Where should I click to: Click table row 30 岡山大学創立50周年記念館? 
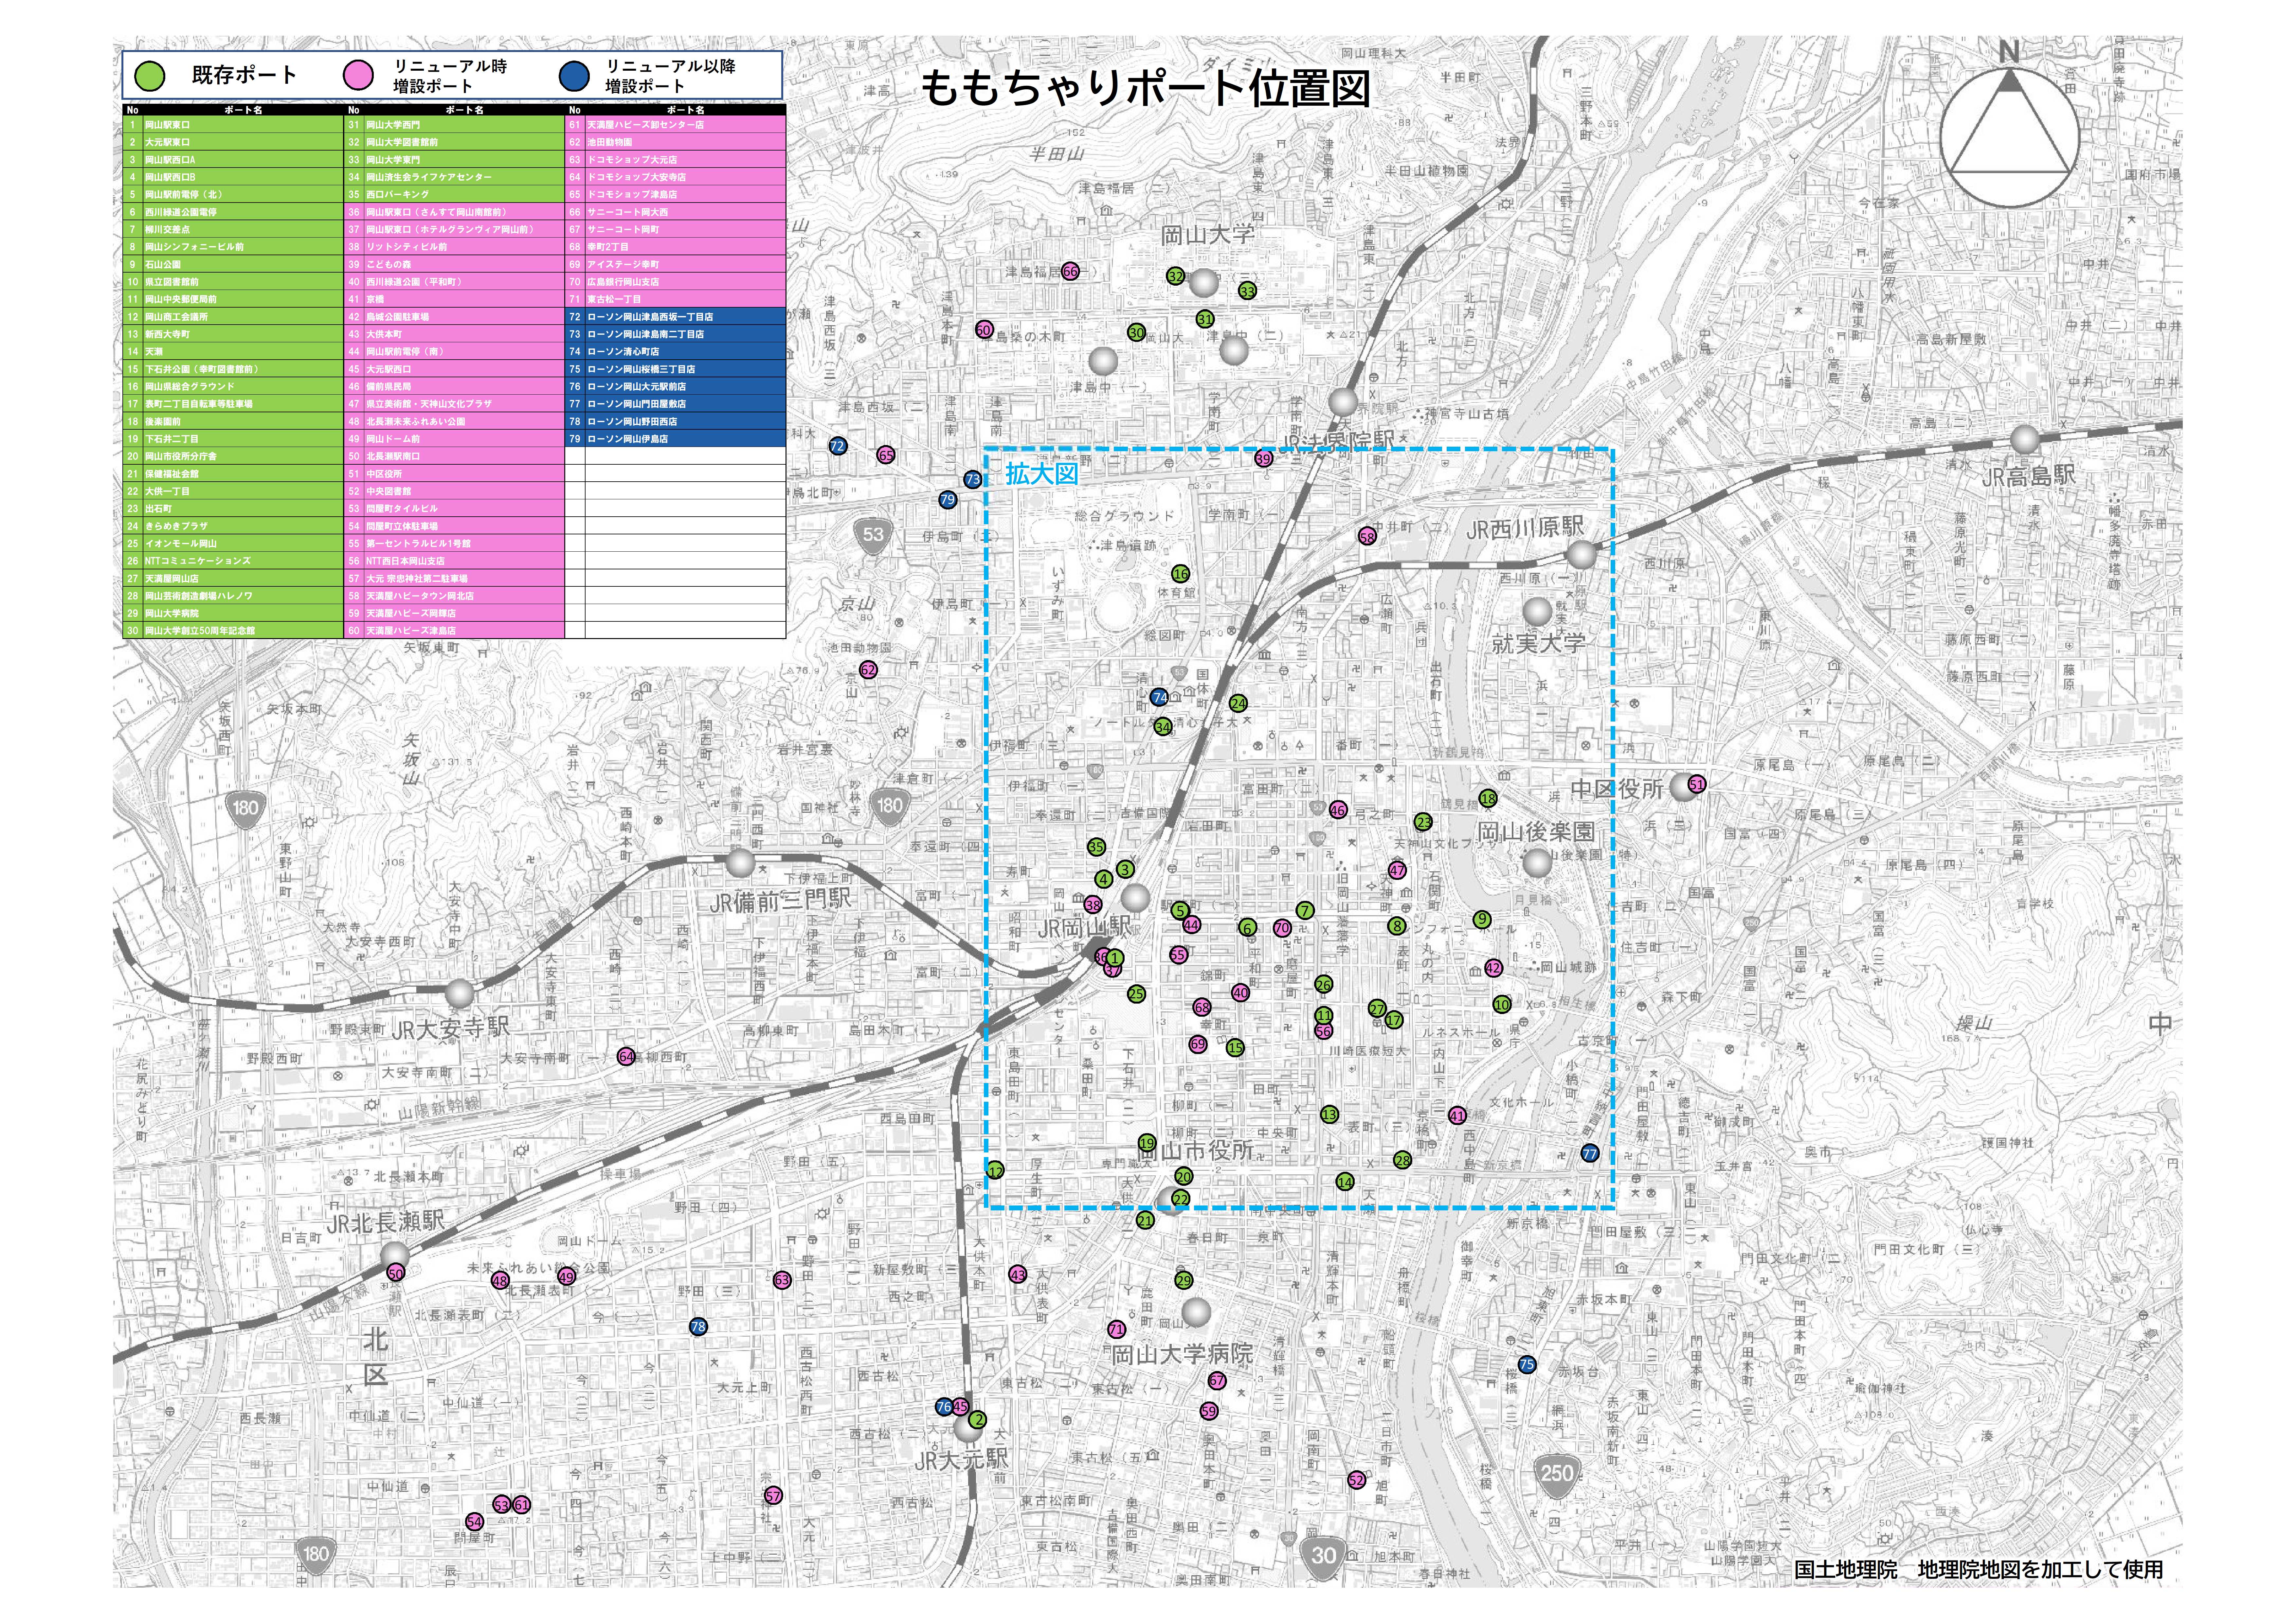233,631
